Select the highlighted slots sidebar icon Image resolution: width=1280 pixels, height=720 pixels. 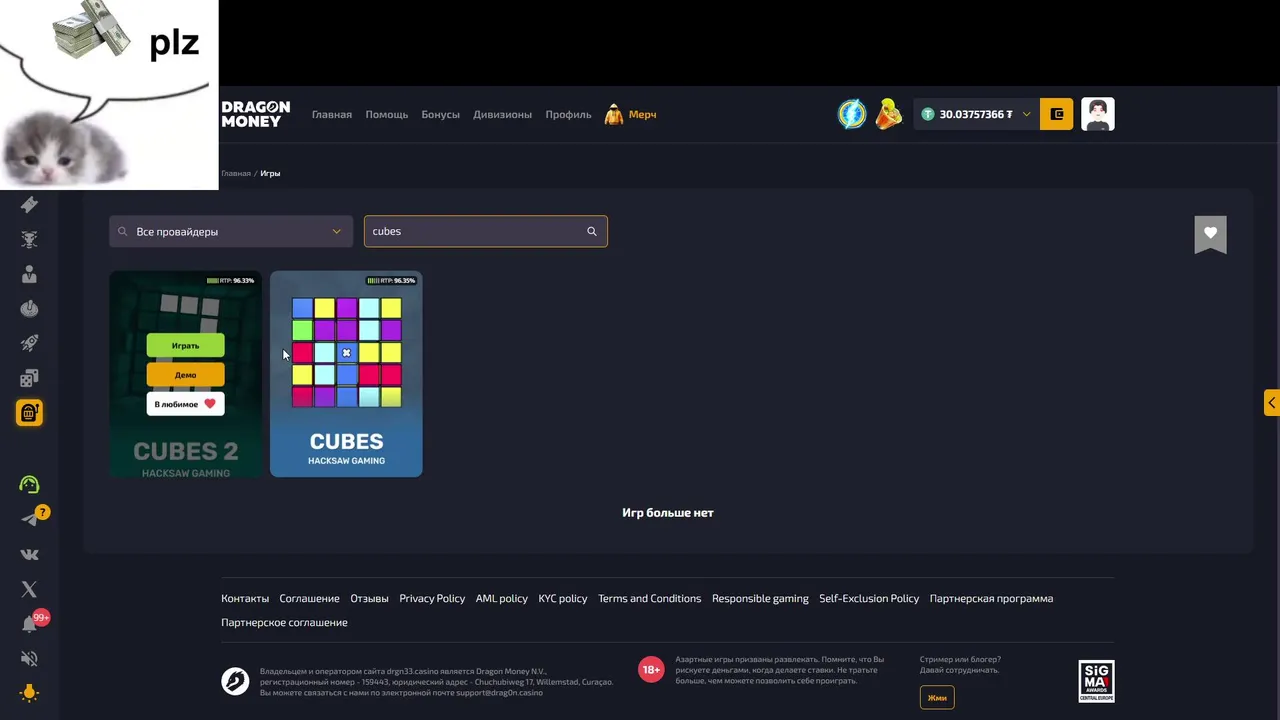[29, 412]
